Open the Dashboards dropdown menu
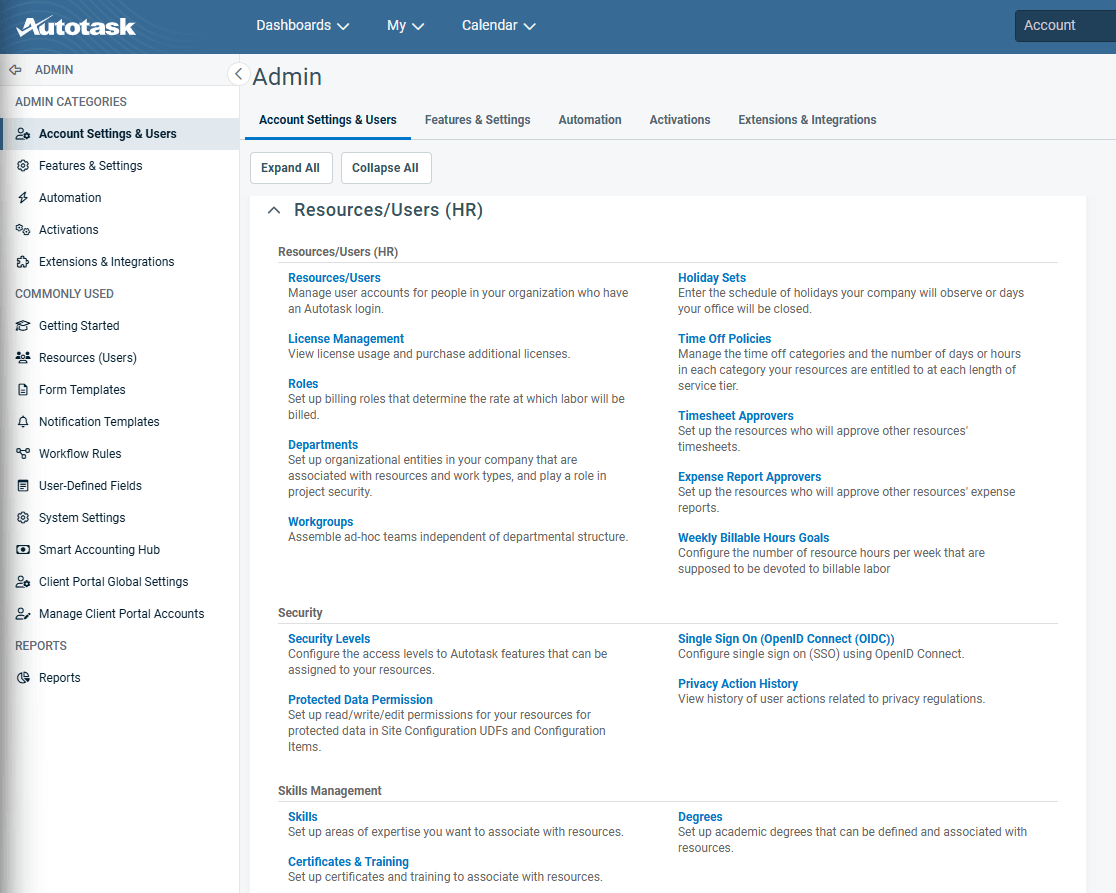The width and height of the screenshot is (1116, 893). tap(302, 26)
